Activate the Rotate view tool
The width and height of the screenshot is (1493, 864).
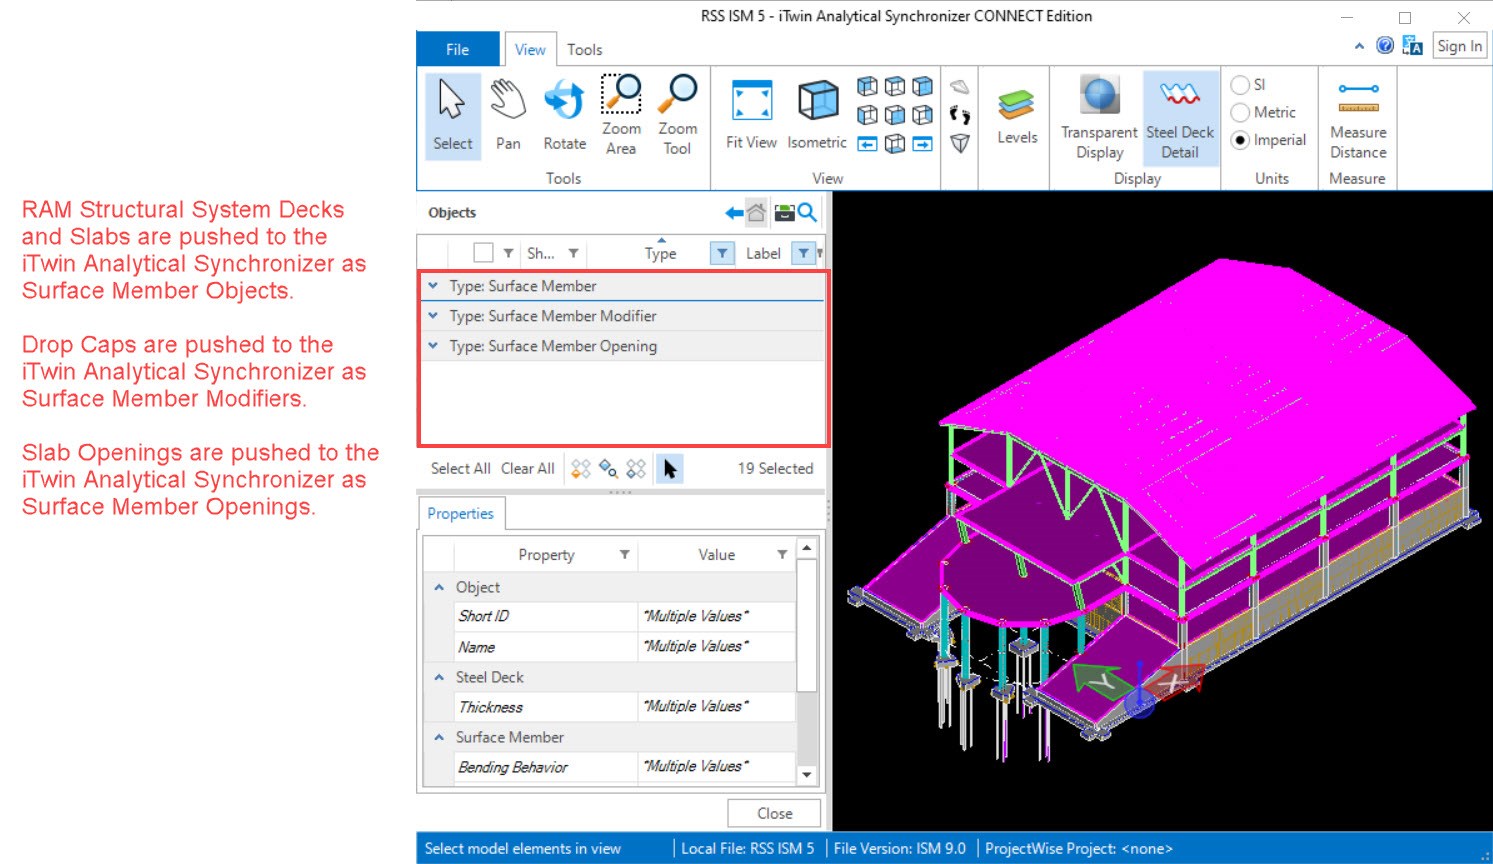[564, 116]
